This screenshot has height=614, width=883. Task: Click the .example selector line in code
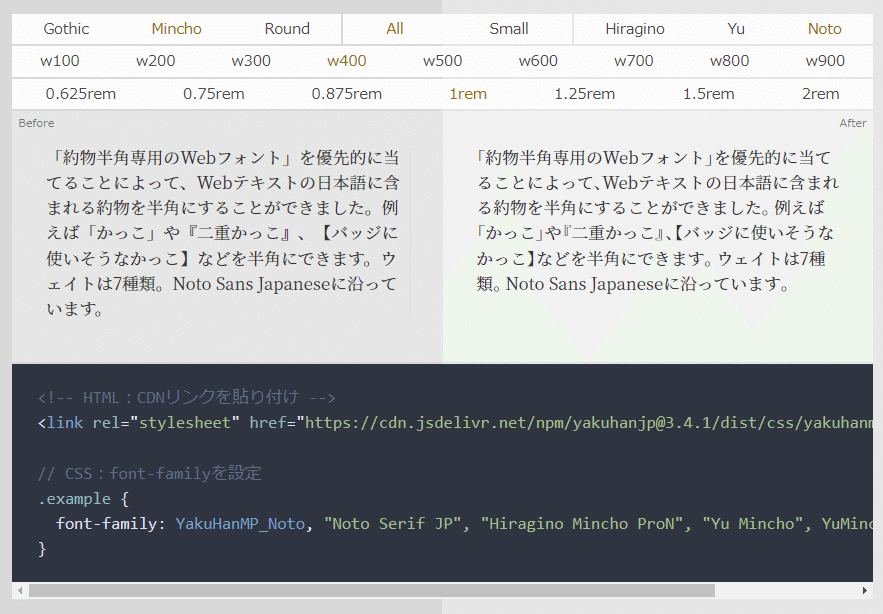click(83, 499)
